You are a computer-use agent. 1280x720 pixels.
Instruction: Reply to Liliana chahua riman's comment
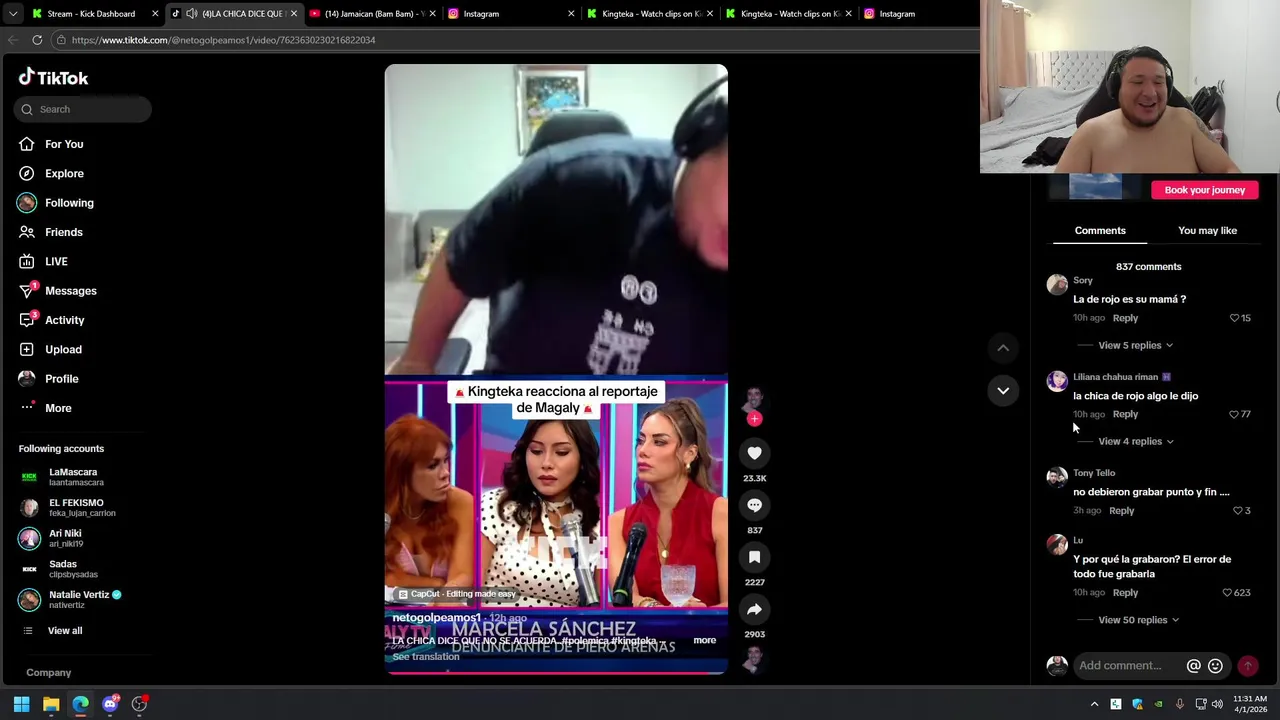click(x=1125, y=414)
